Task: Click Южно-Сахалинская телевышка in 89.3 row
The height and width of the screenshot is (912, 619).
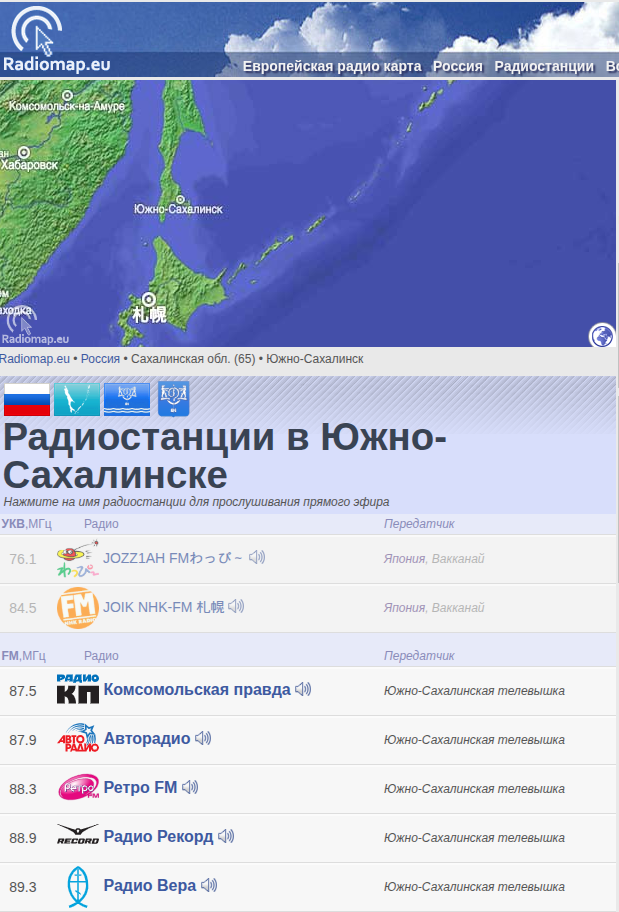Action: (x=474, y=887)
